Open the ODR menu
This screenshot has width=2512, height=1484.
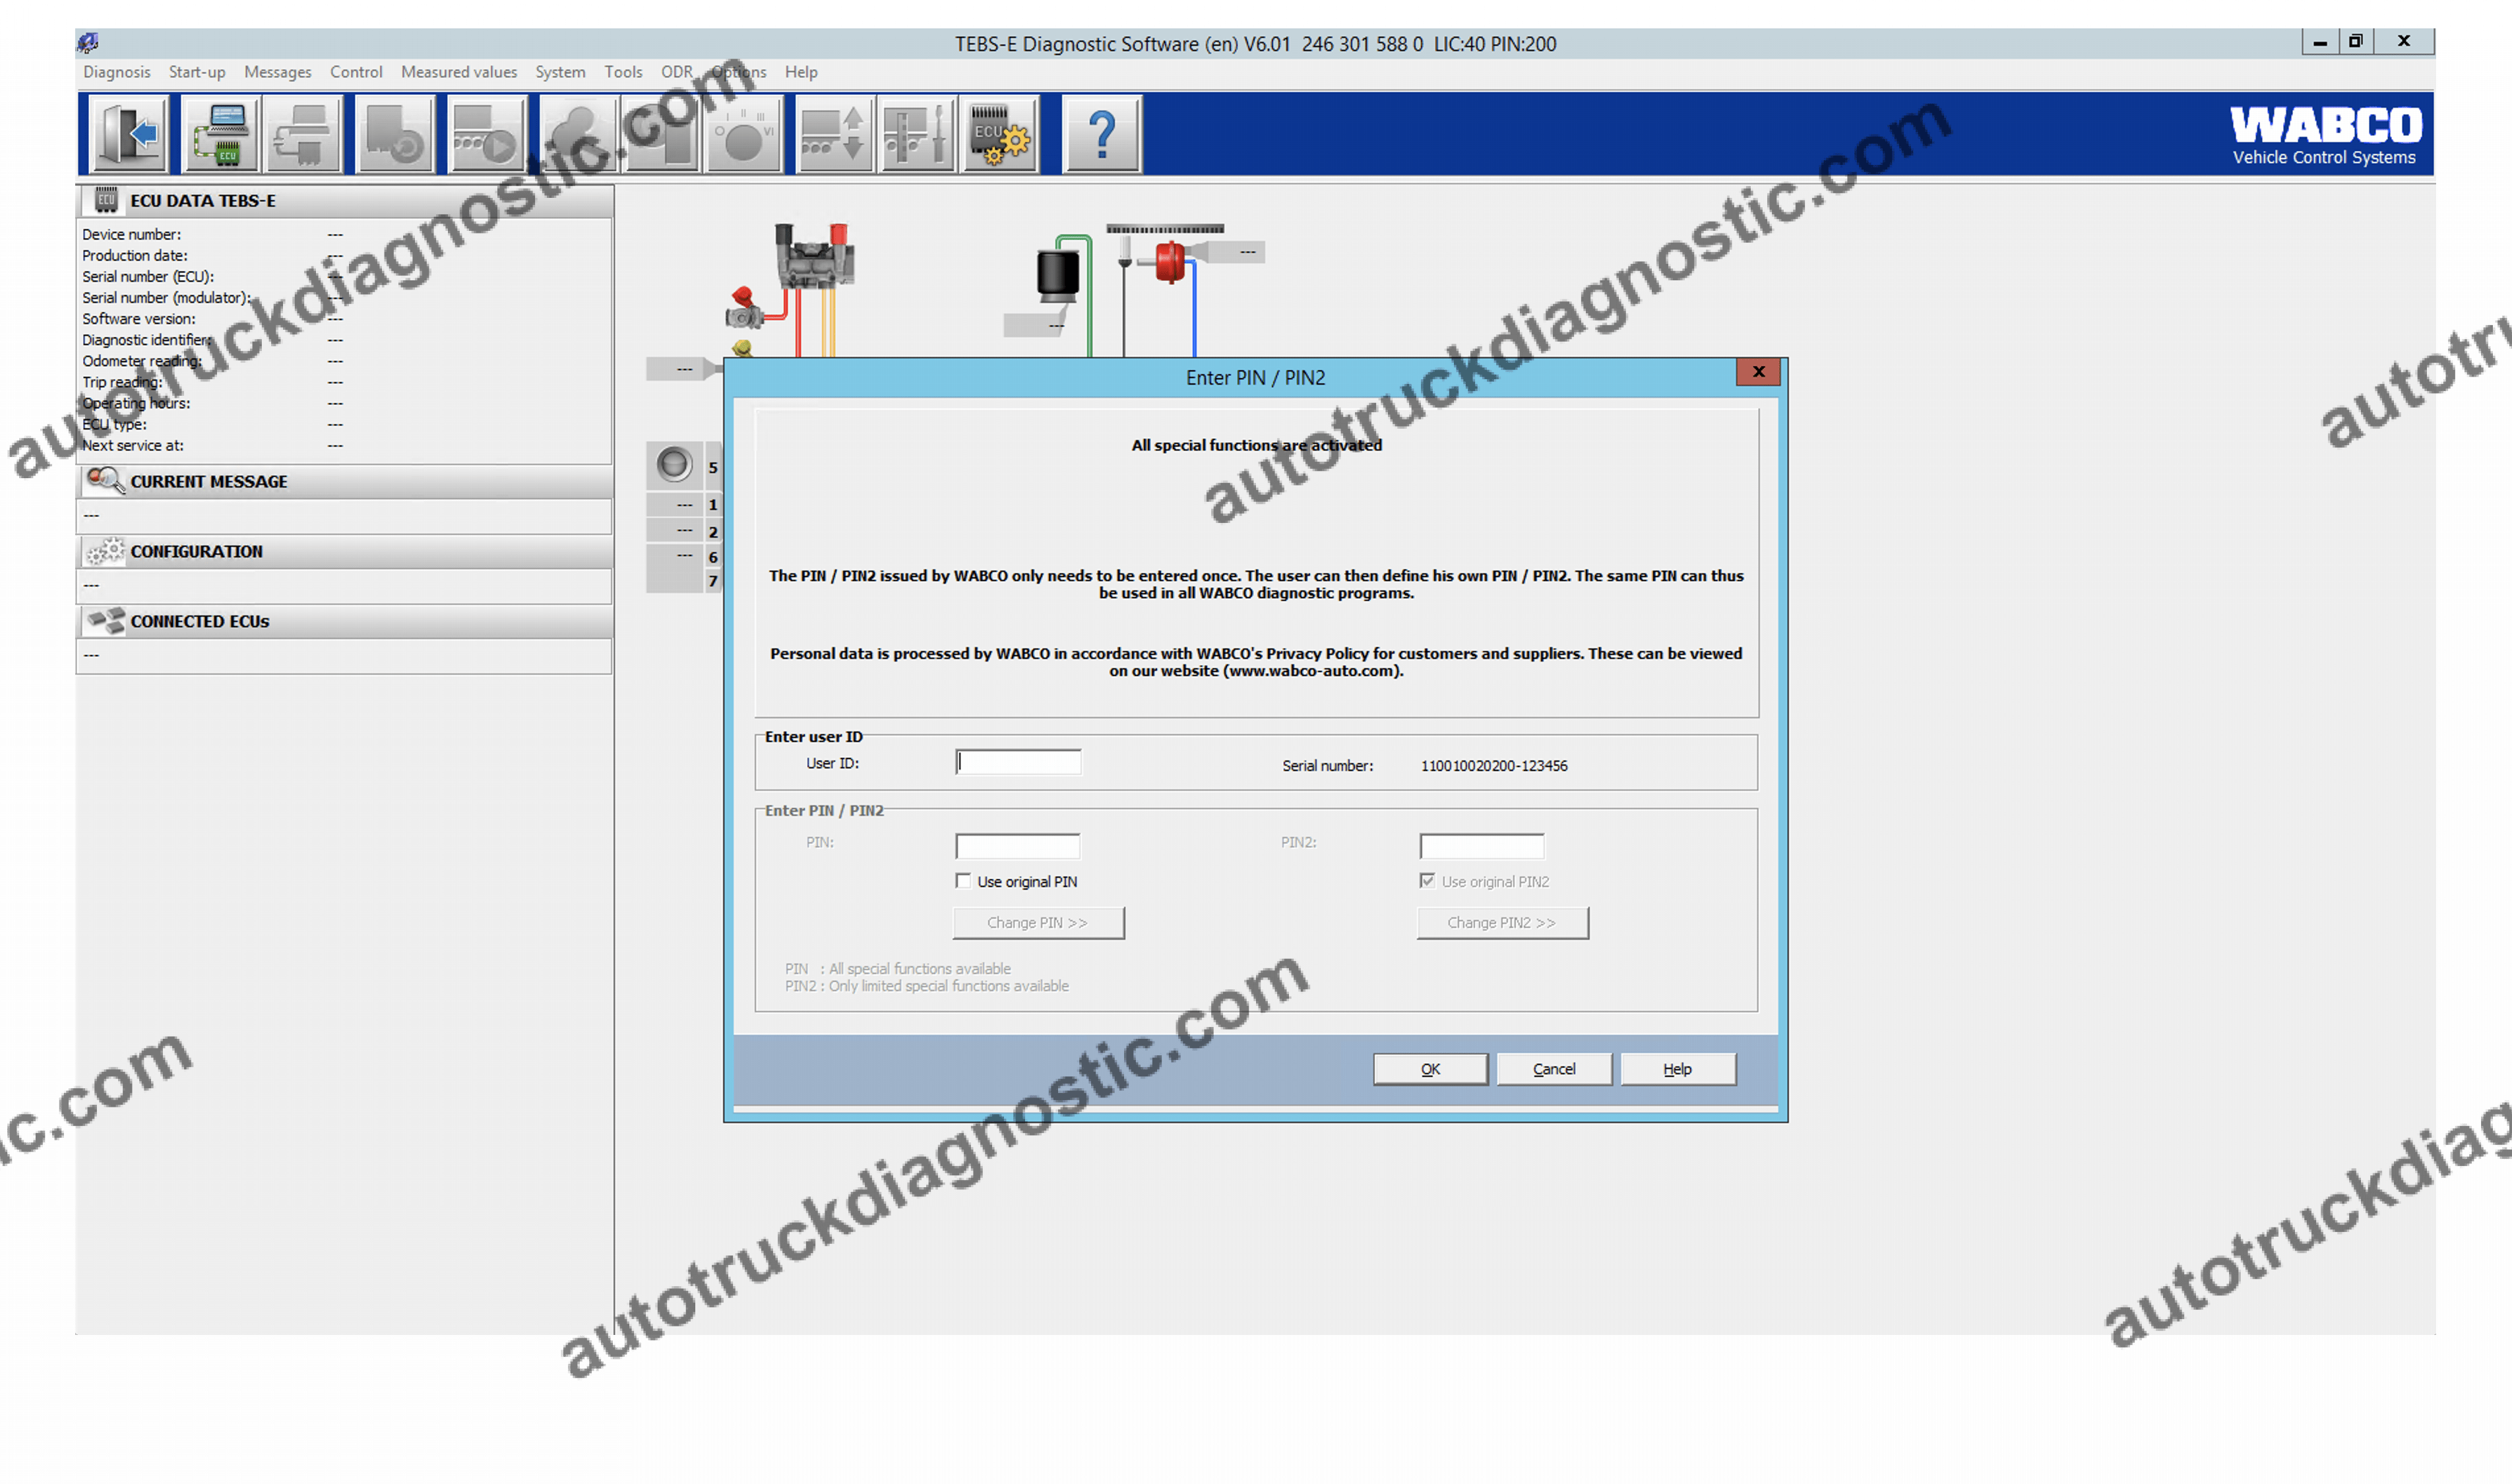[676, 71]
